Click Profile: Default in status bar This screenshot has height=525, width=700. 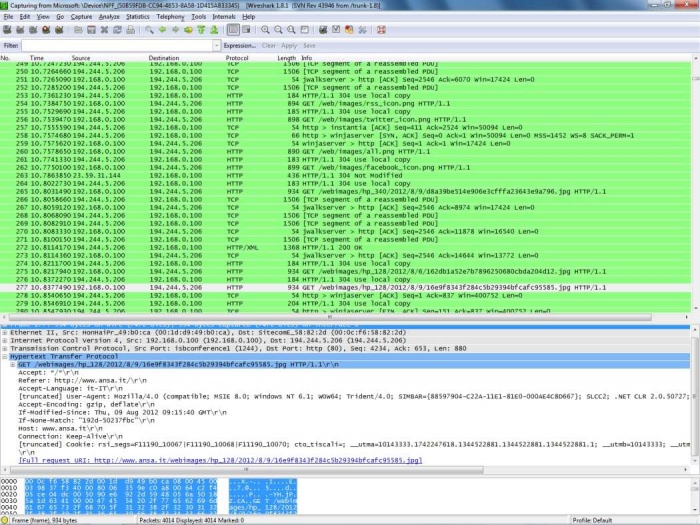point(592,520)
